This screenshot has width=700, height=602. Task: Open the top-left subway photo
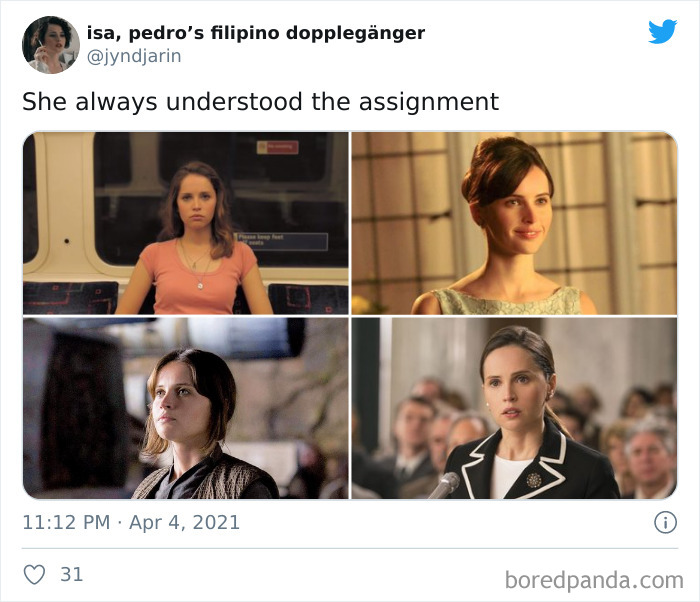pos(186,223)
